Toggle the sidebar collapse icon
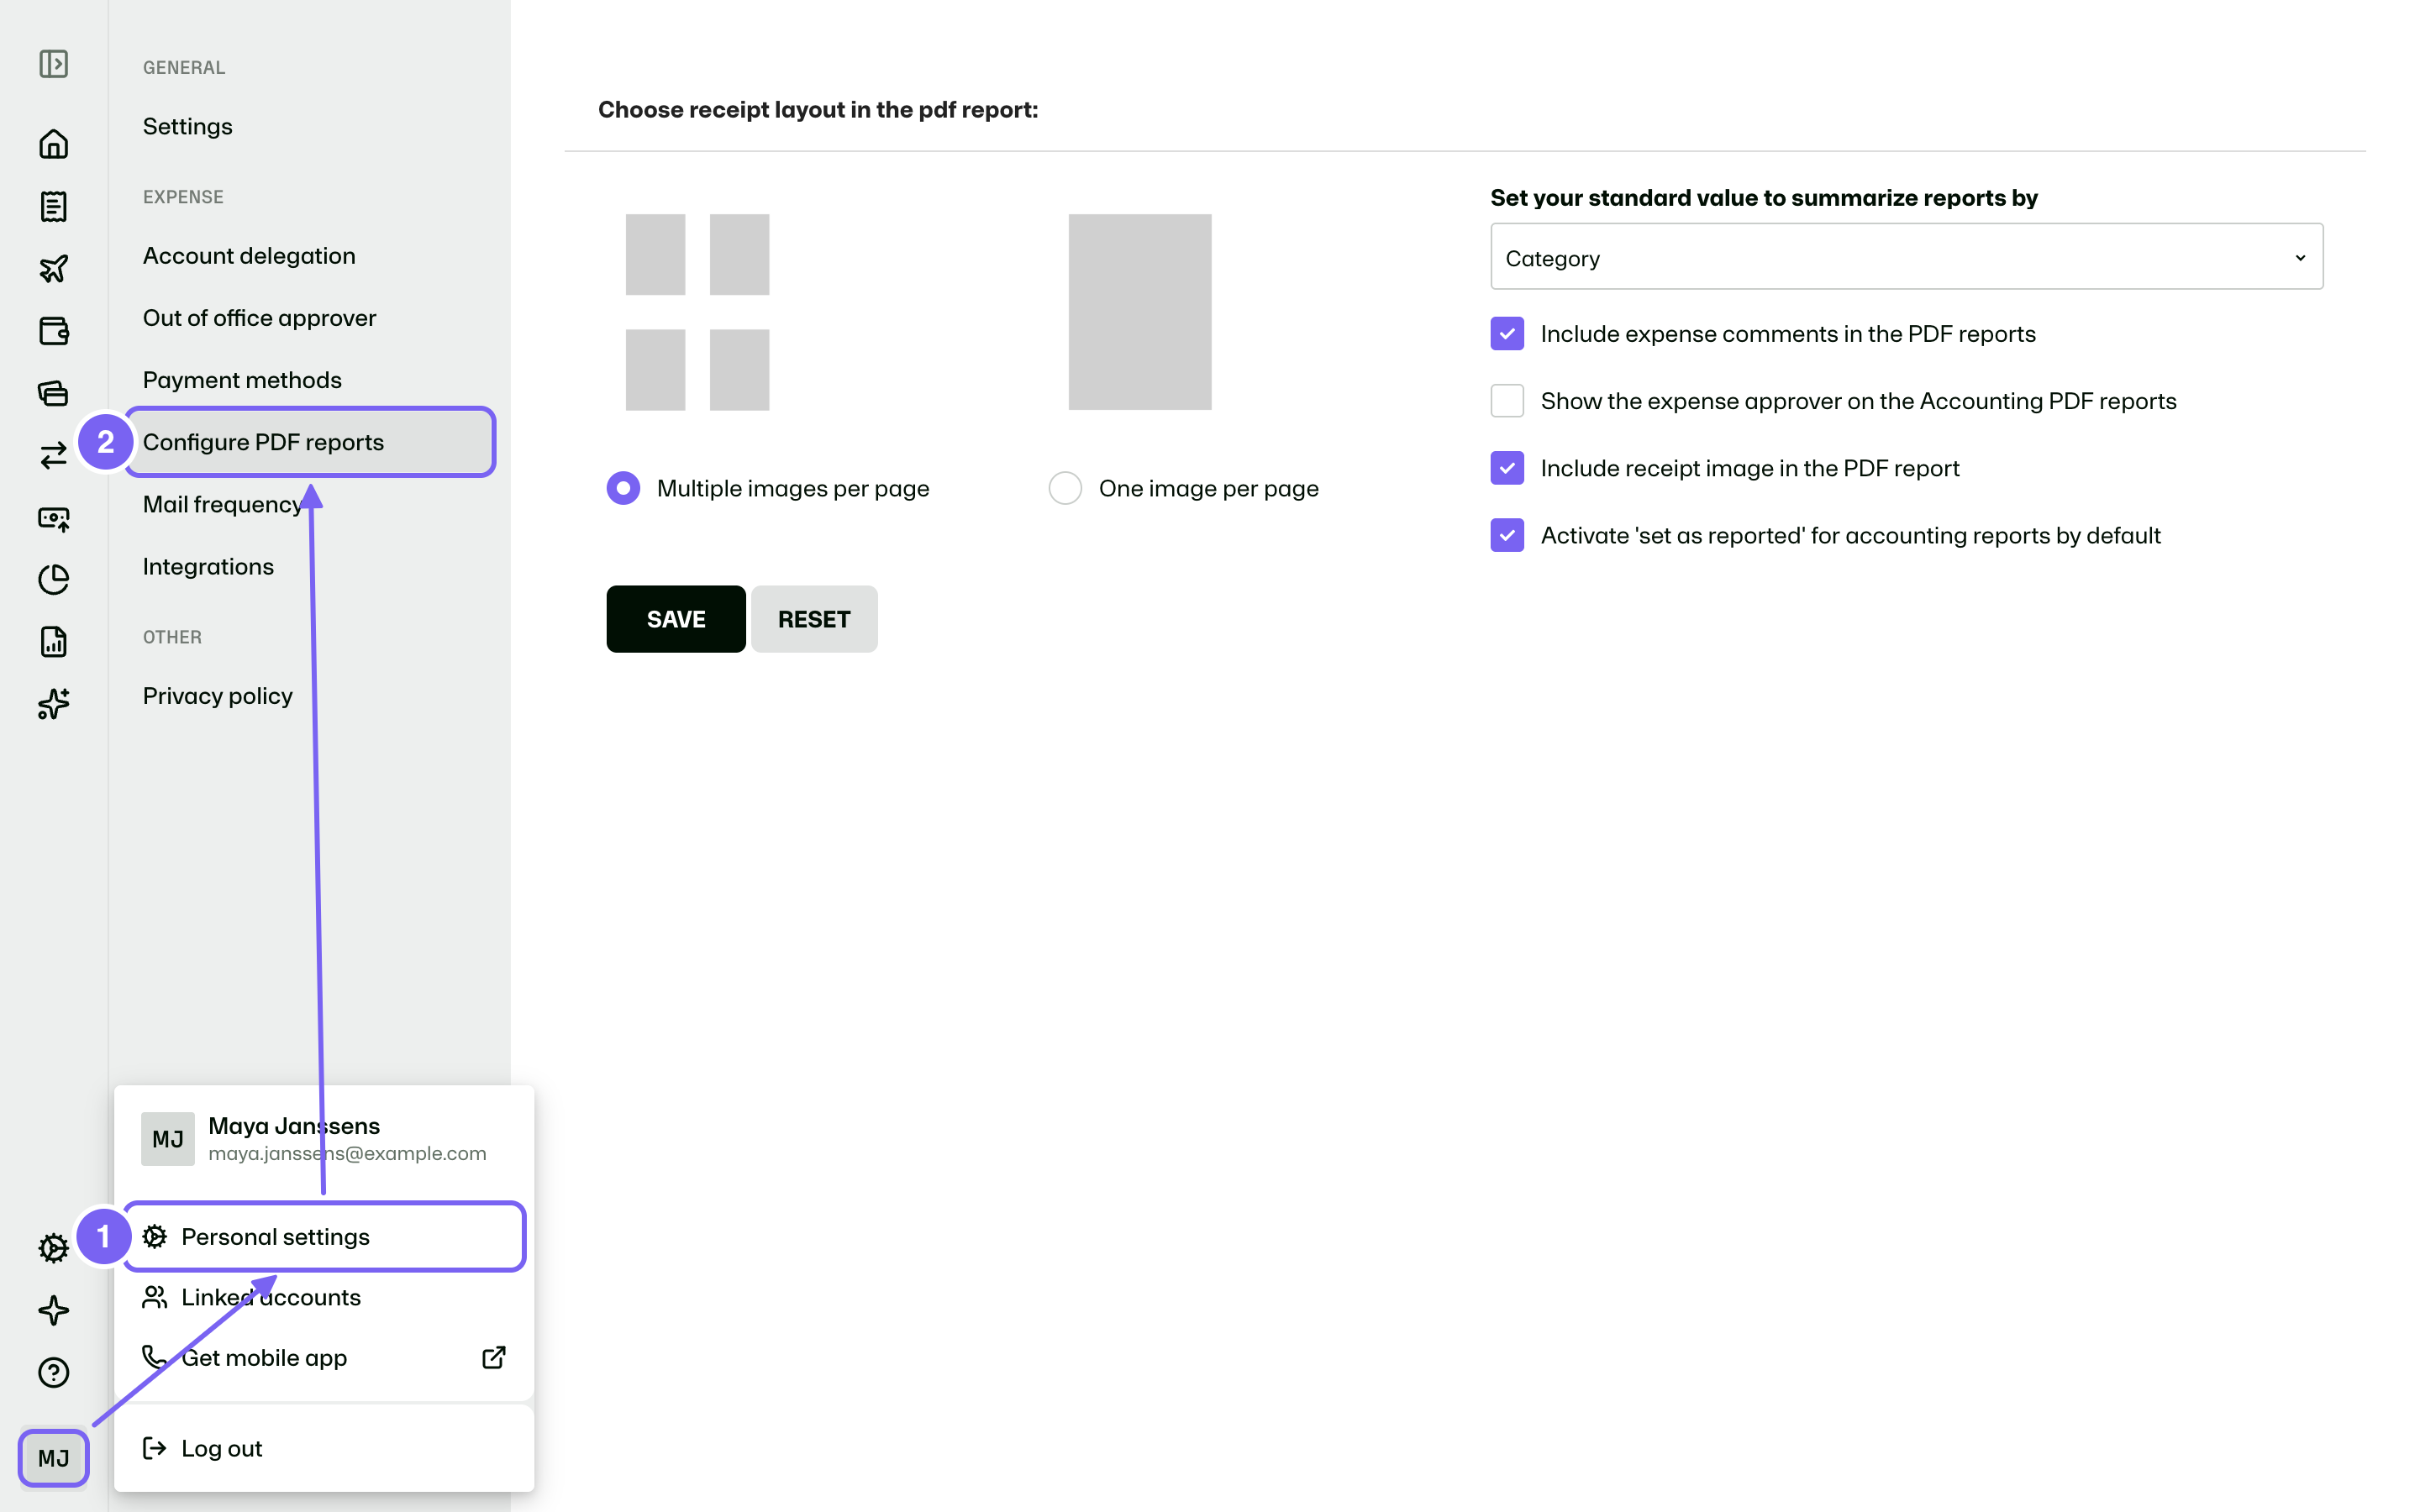Image resolution: width=2420 pixels, height=1512 pixels. pos(53,64)
